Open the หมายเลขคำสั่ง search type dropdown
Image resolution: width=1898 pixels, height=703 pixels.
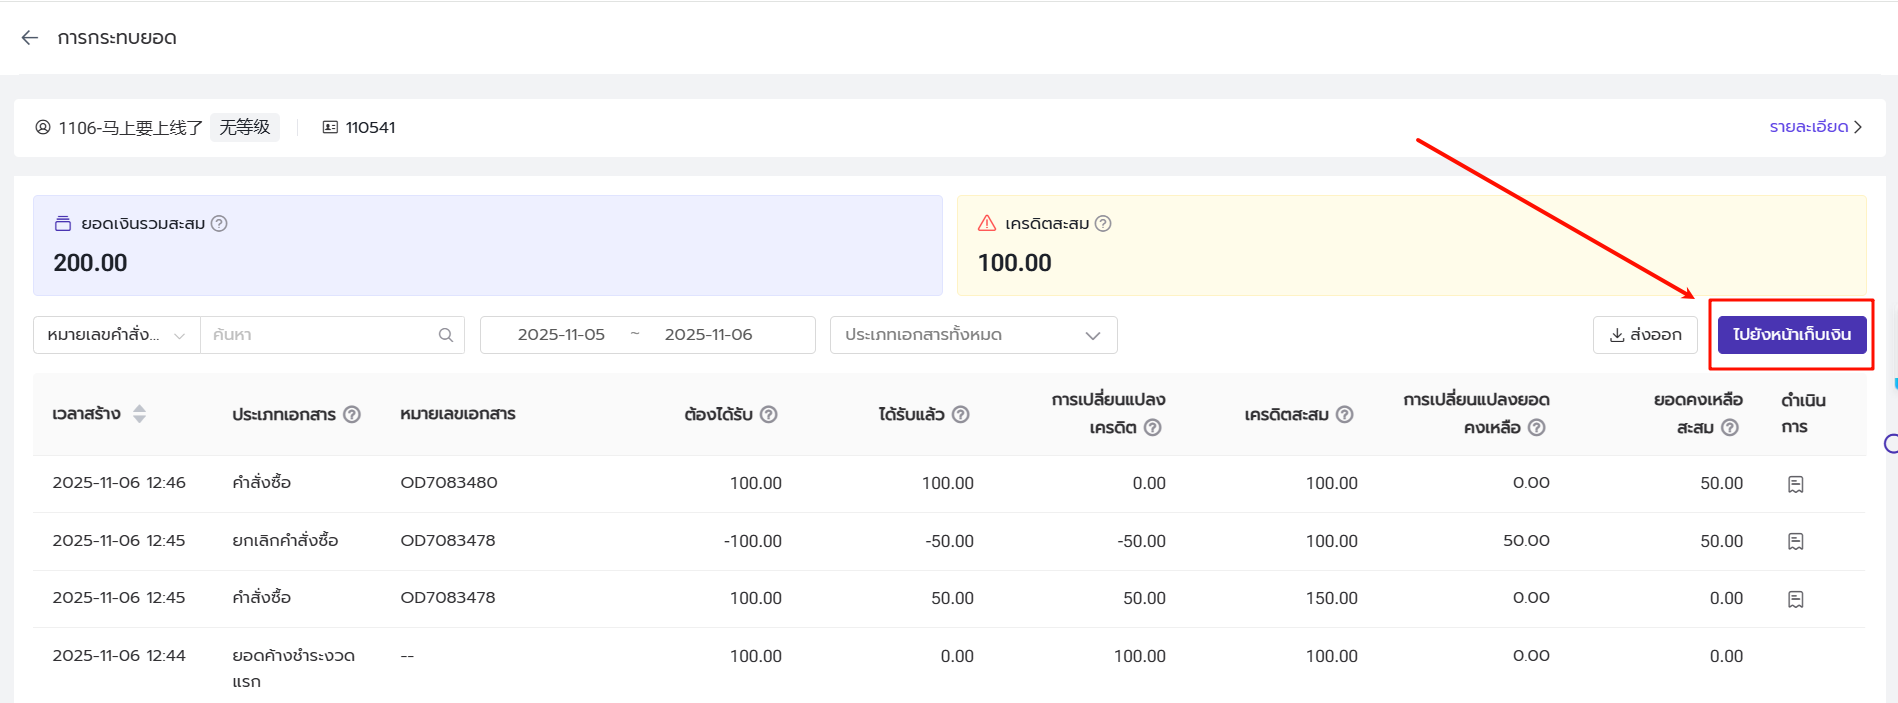(x=116, y=335)
